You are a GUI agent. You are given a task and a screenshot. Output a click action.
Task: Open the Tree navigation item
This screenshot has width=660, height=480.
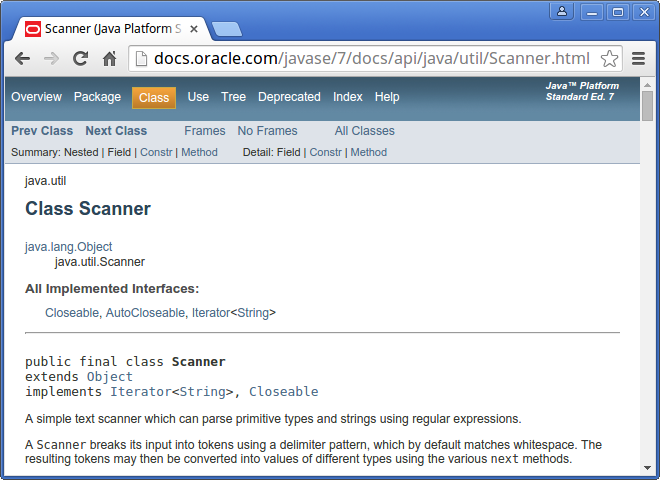tap(233, 97)
